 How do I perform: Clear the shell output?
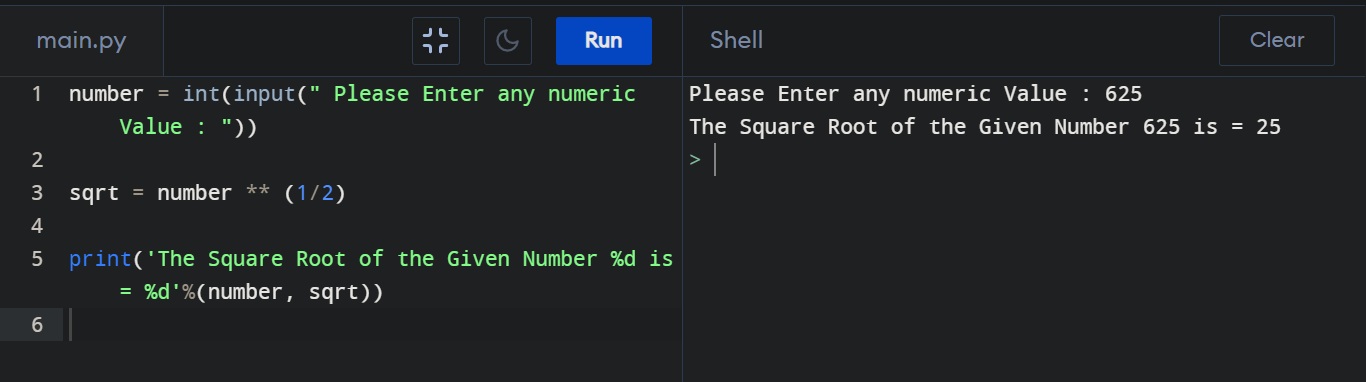pyautogui.click(x=1277, y=41)
